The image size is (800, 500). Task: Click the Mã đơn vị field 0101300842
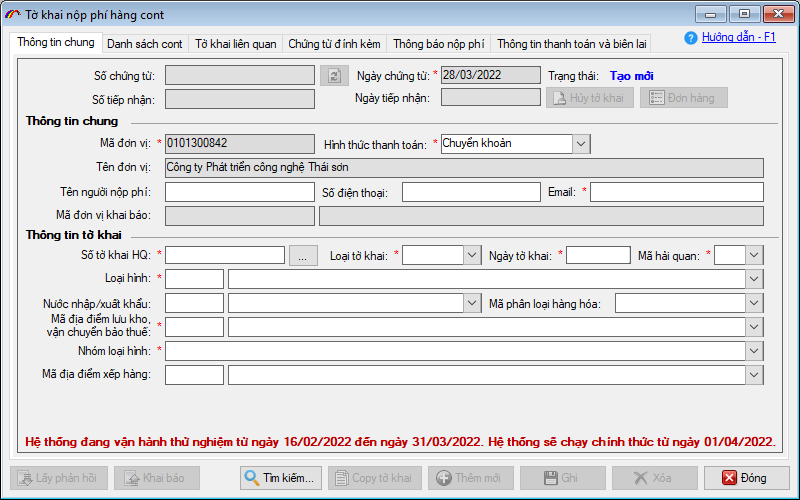coord(240,144)
